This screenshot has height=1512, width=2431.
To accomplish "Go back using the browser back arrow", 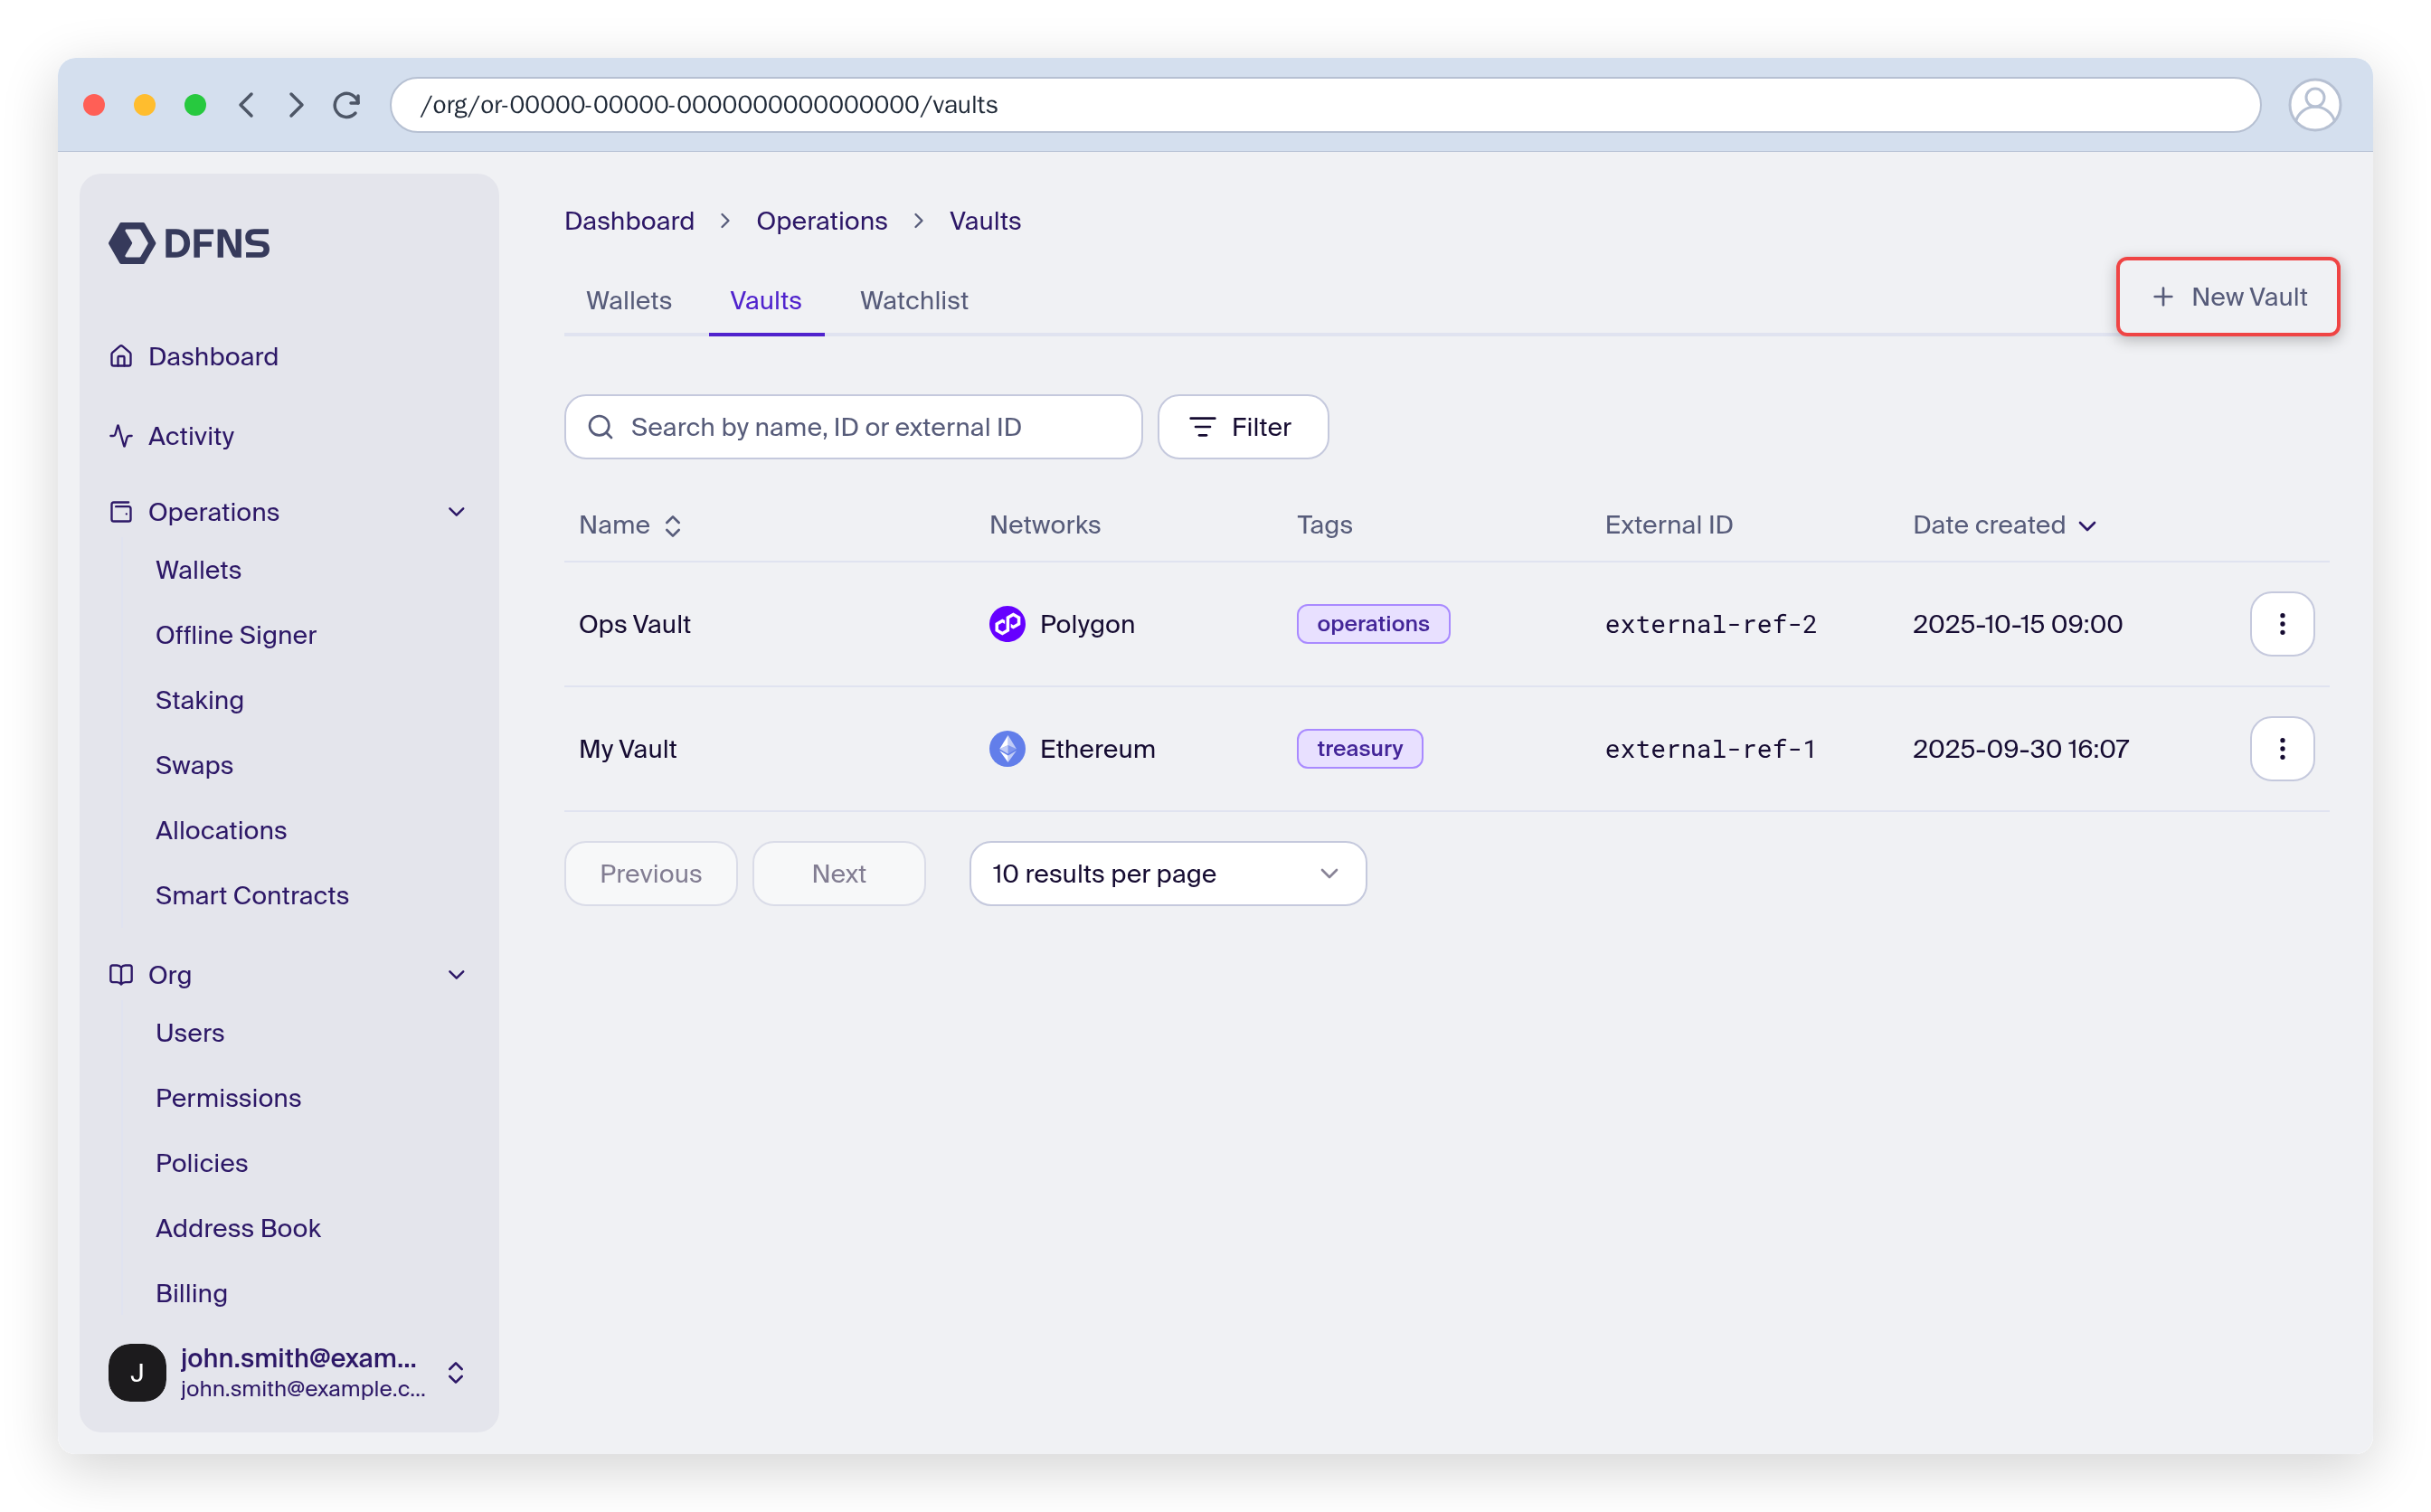I will (246, 105).
